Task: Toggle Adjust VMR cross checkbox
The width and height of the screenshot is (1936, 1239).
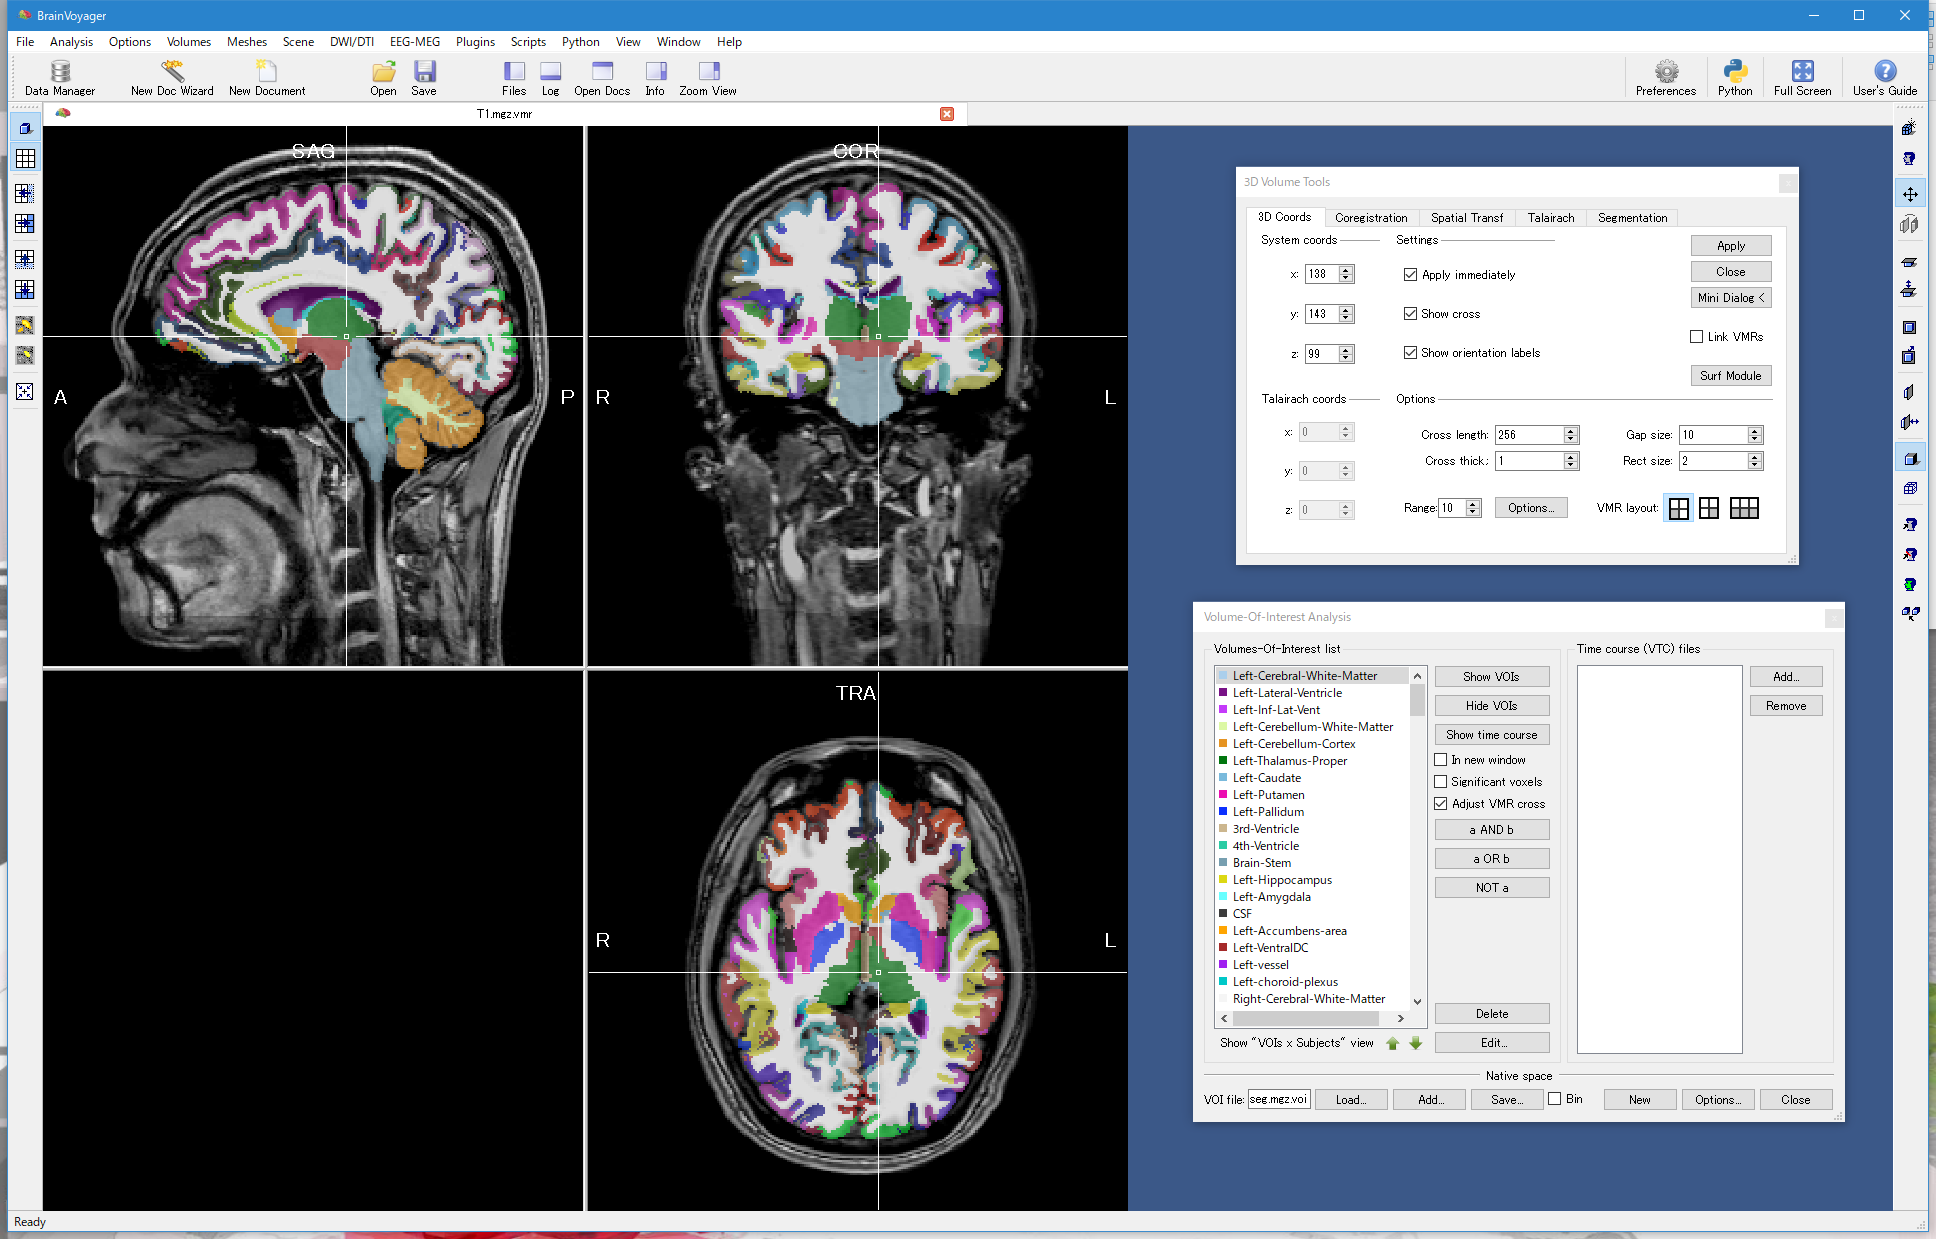Action: click(x=1441, y=803)
